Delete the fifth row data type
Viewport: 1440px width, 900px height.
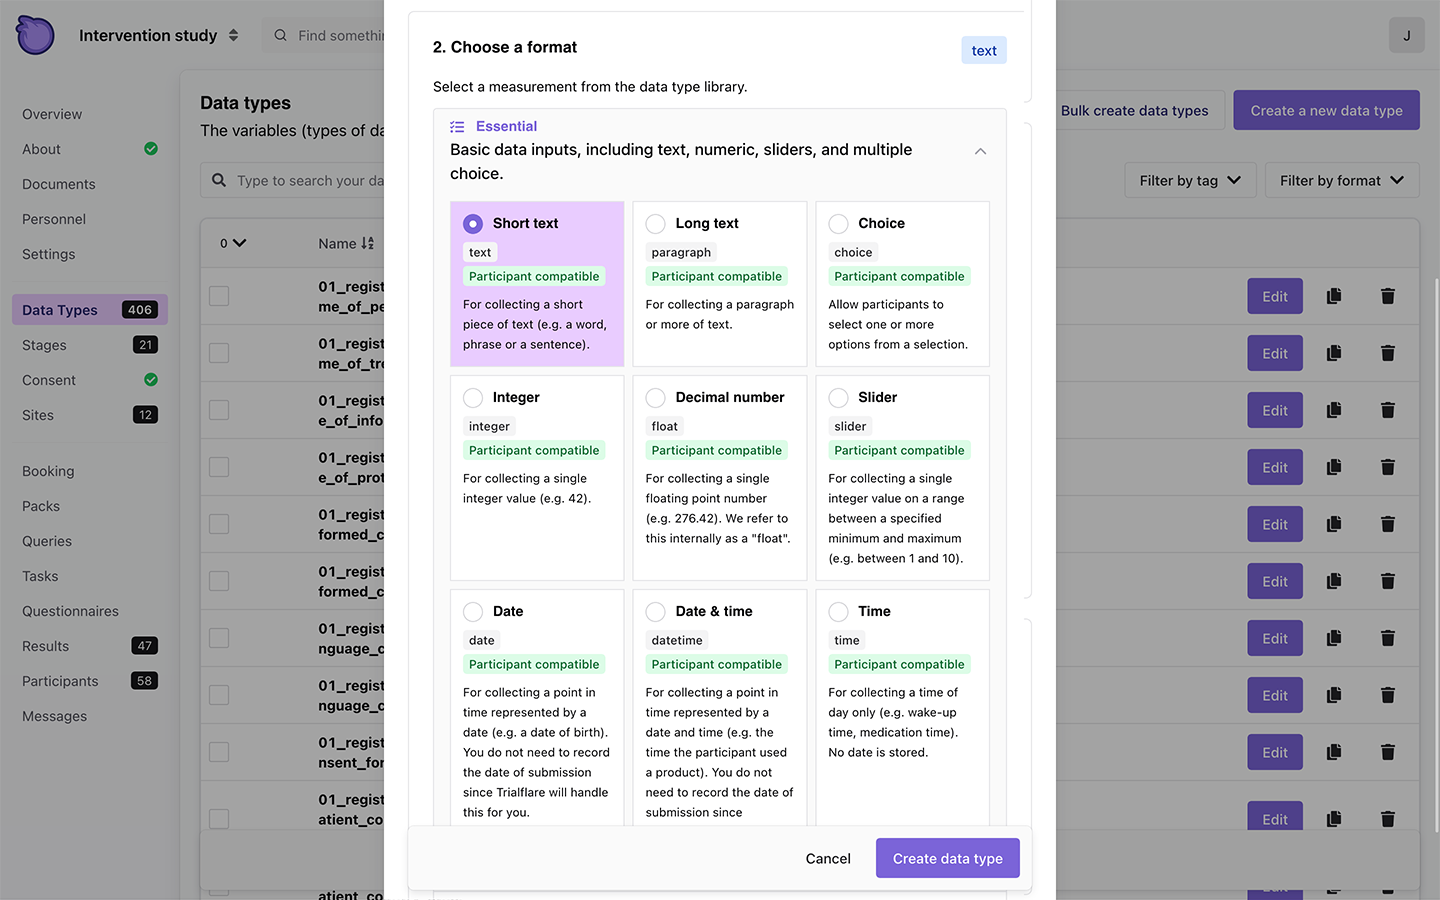click(1388, 524)
